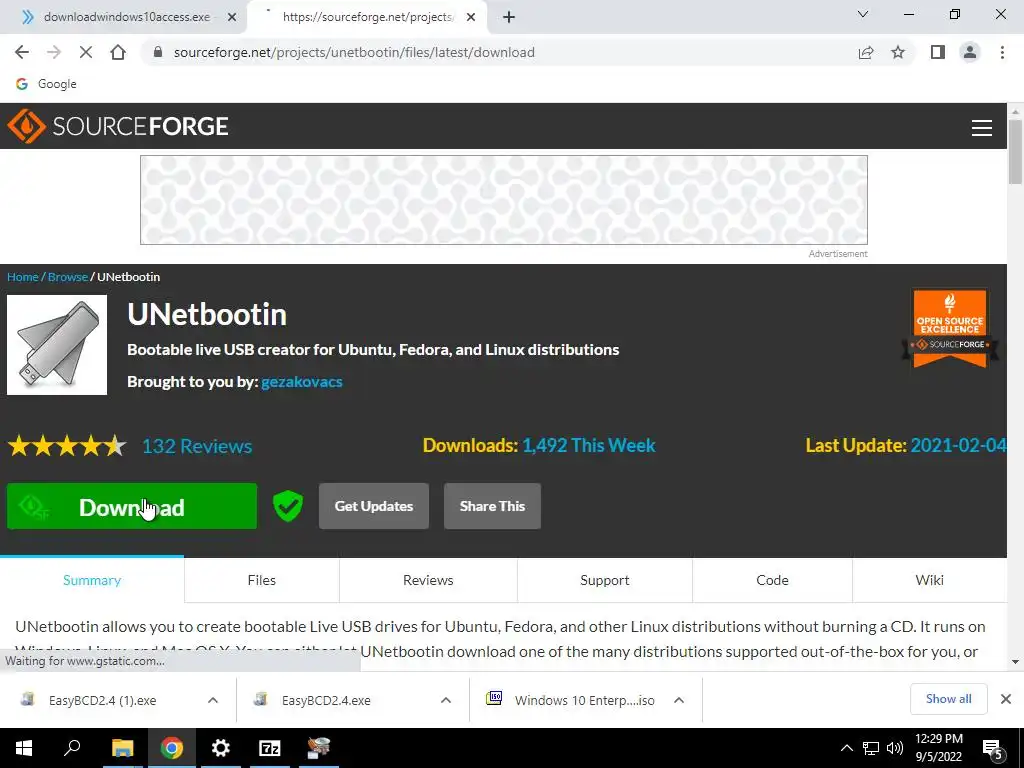Click the installer icon in taskbar
This screenshot has width=1024, height=768.
(319, 748)
